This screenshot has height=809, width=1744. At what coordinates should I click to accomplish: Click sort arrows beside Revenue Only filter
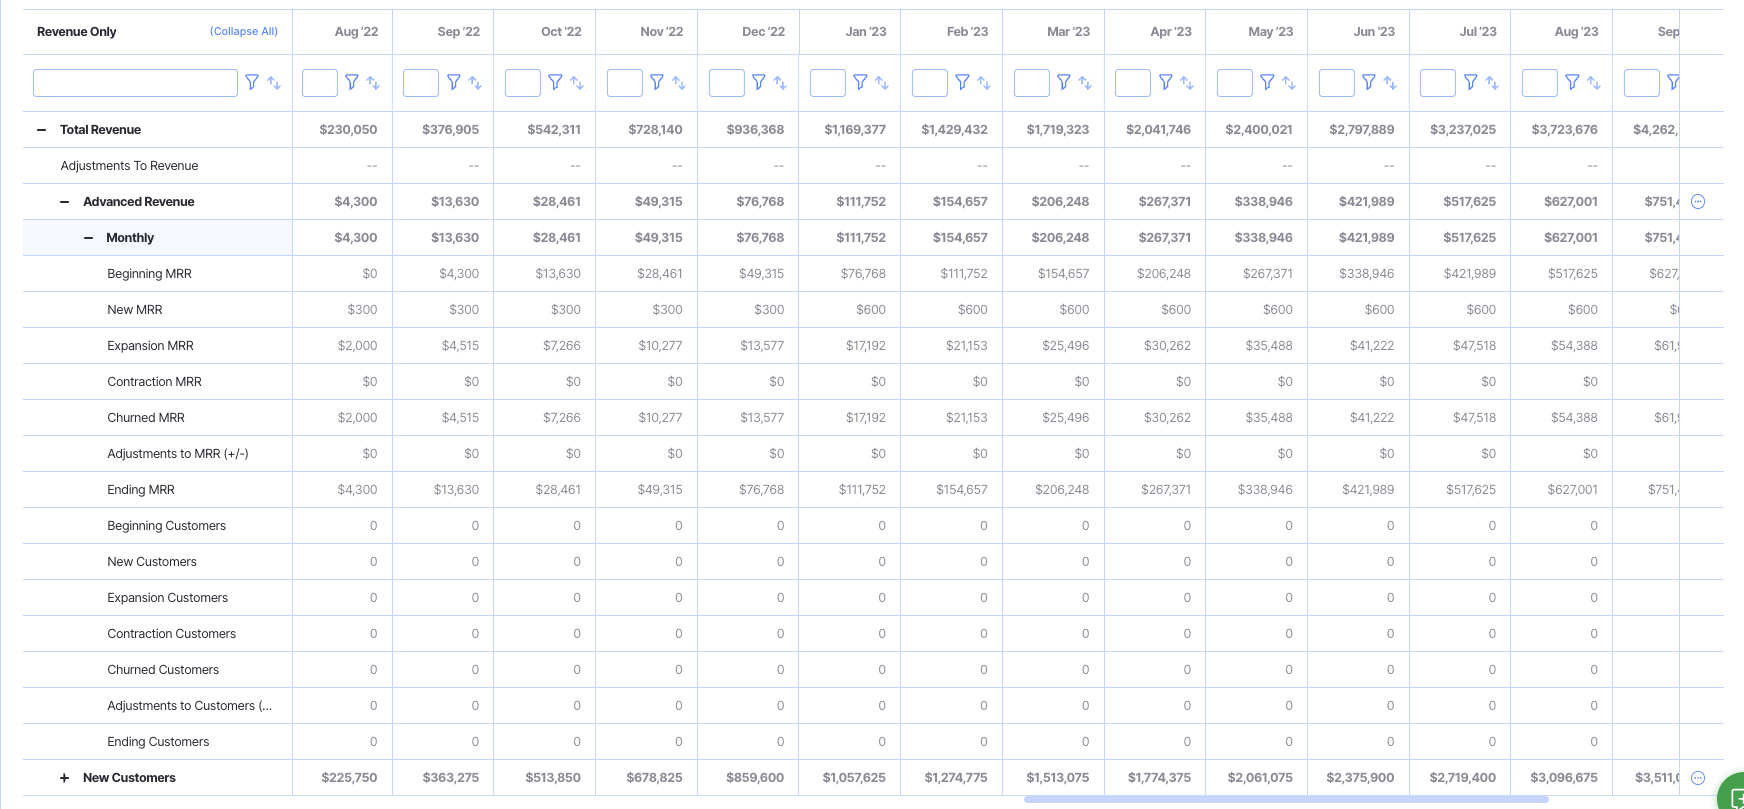(x=274, y=83)
